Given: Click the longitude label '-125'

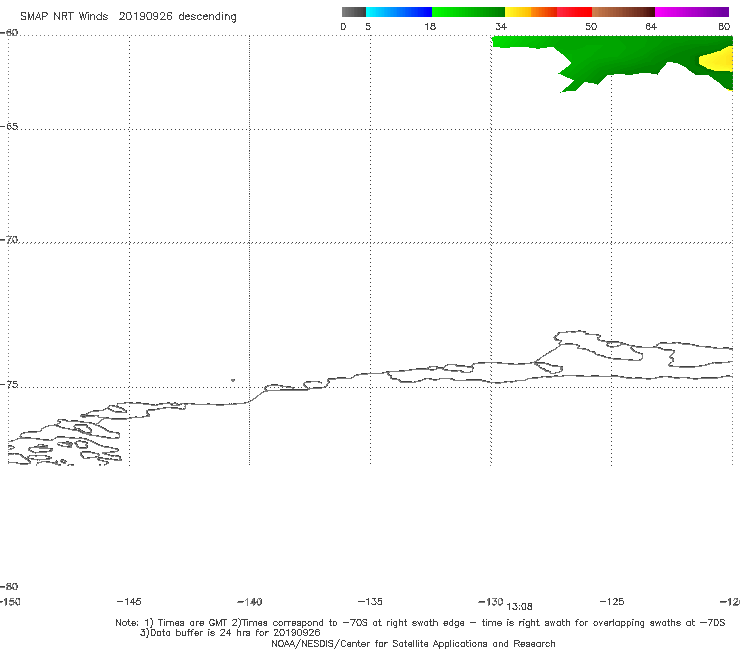Looking at the screenshot, I should (x=612, y=601).
